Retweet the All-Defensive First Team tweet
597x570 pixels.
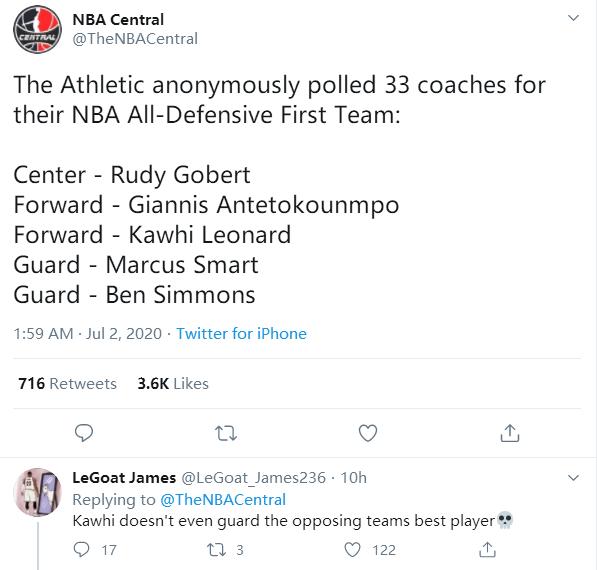(x=226, y=433)
